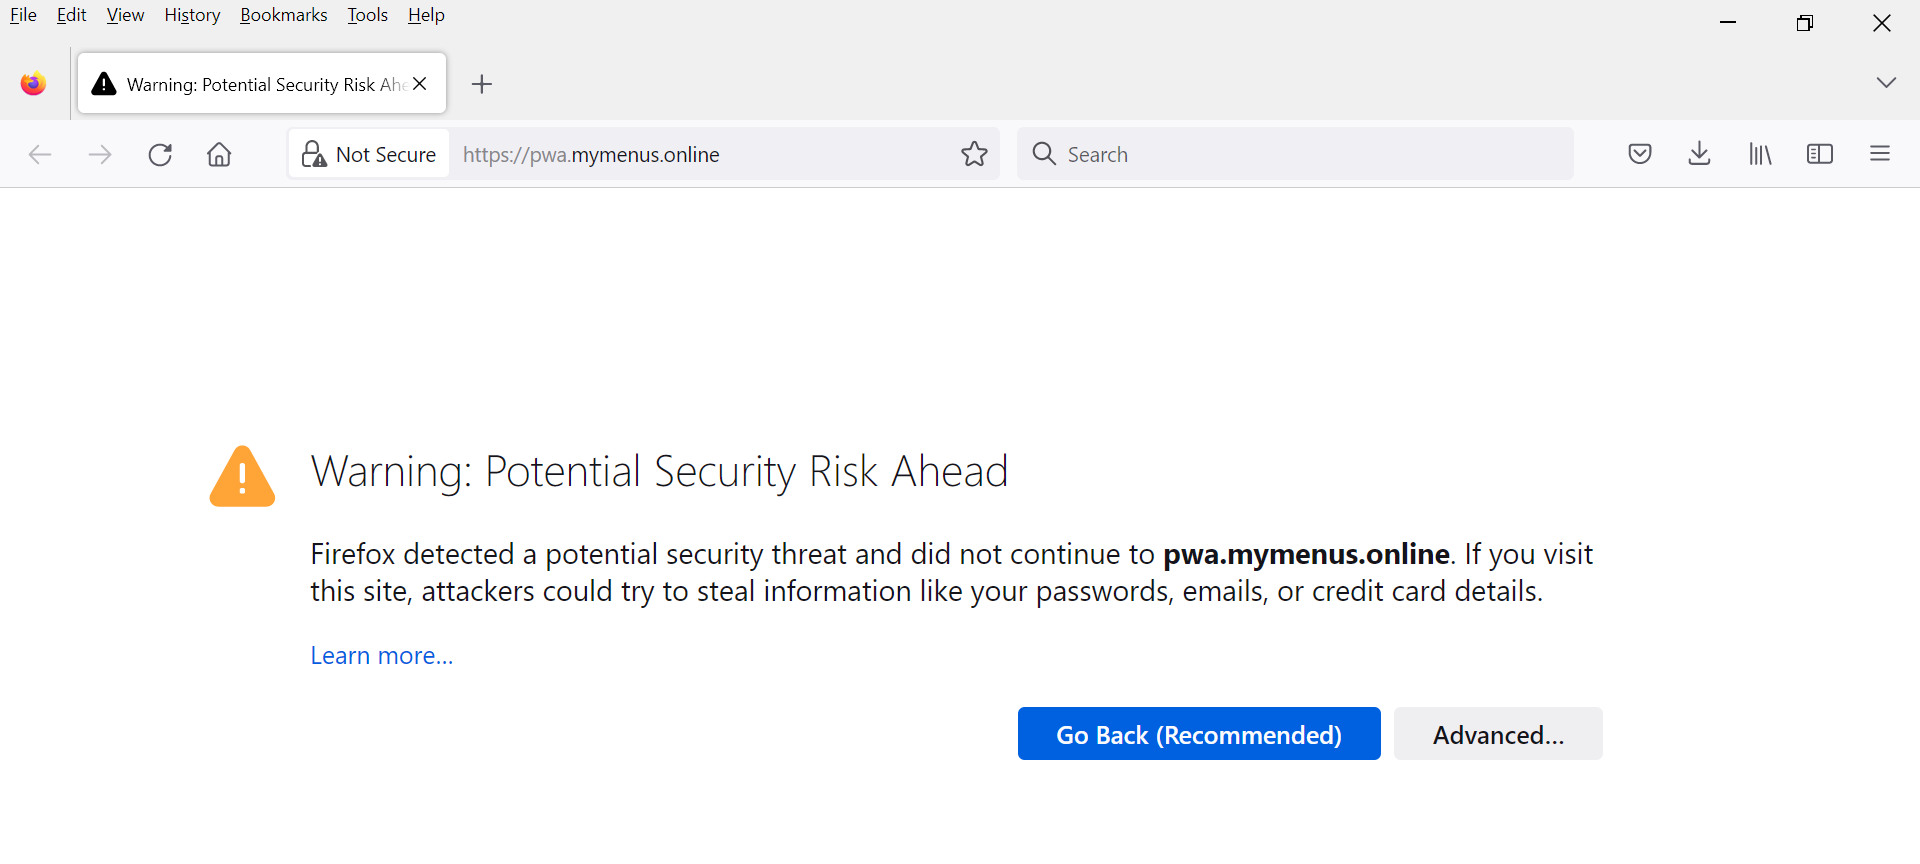
Task: Expand the list all tabs chevron
Action: (1886, 83)
